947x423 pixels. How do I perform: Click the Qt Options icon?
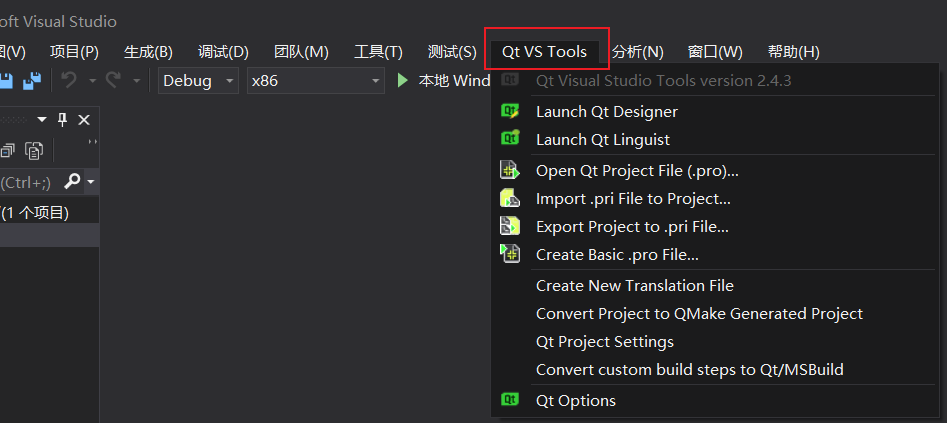tap(510, 400)
